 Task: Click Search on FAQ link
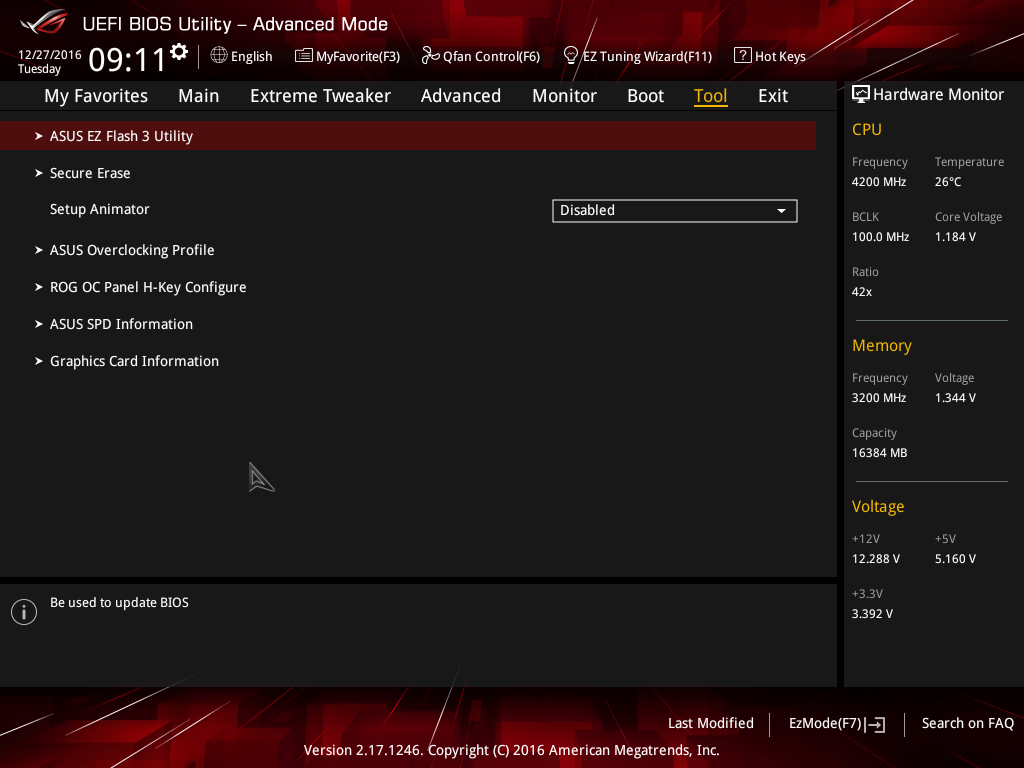pyautogui.click(x=967, y=723)
